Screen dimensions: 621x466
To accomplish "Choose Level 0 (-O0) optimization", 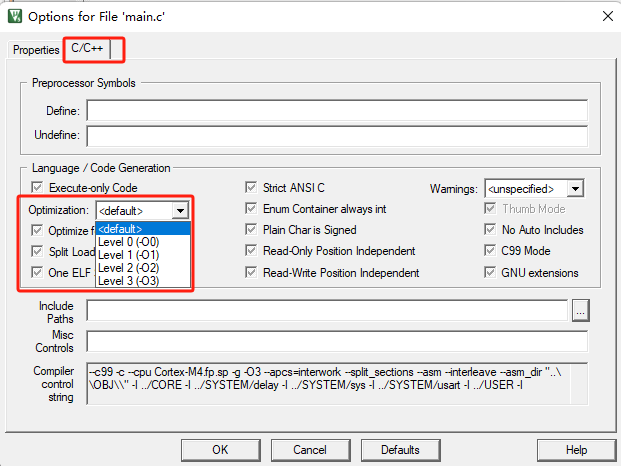I will tap(131, 241).
